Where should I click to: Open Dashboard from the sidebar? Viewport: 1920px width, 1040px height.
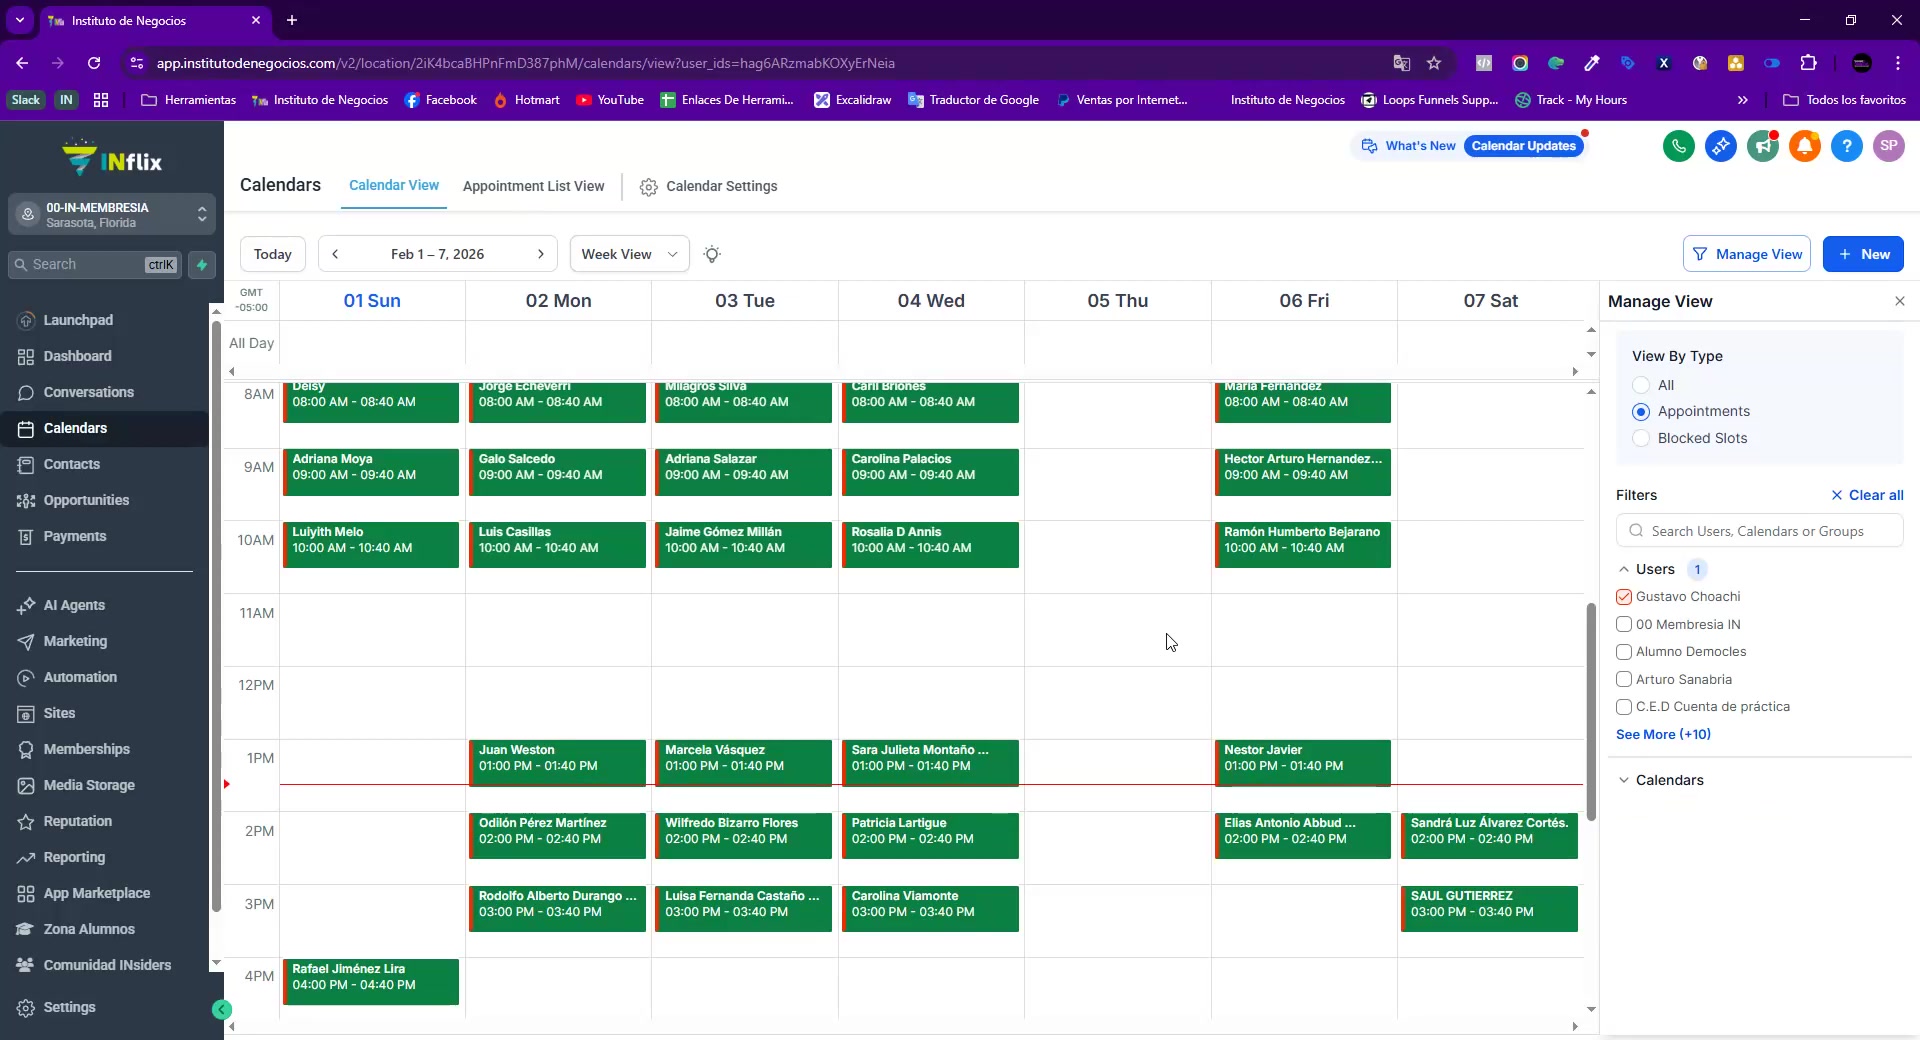point(77,356)
